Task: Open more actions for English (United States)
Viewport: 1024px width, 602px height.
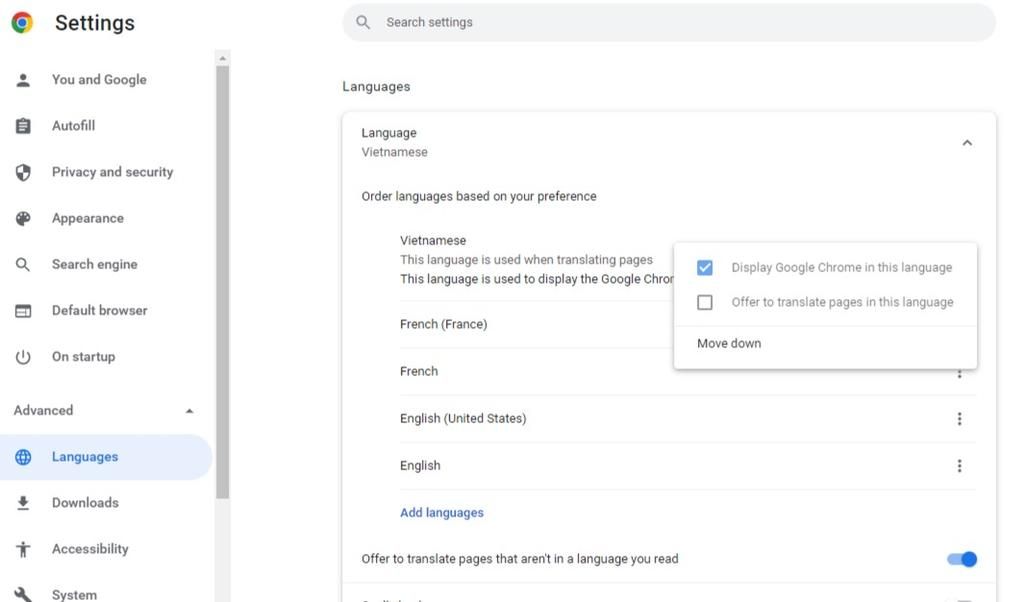Action: (959, 419)
